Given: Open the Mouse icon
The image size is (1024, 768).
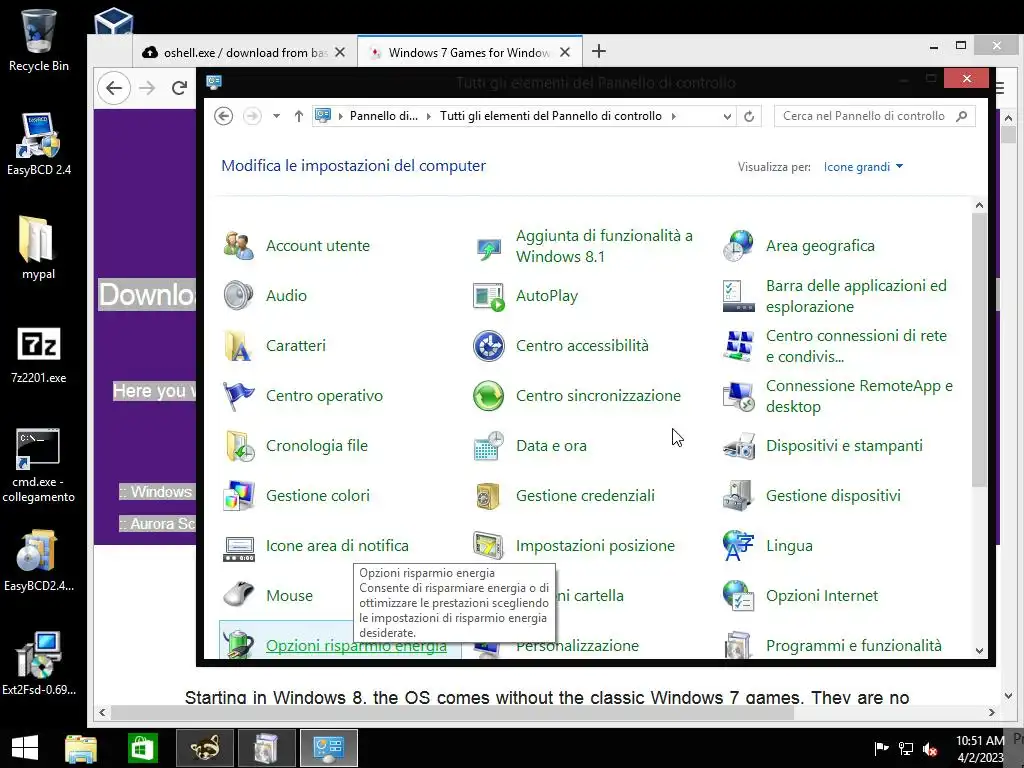Looking at the screenshot, I should (238, 596).
